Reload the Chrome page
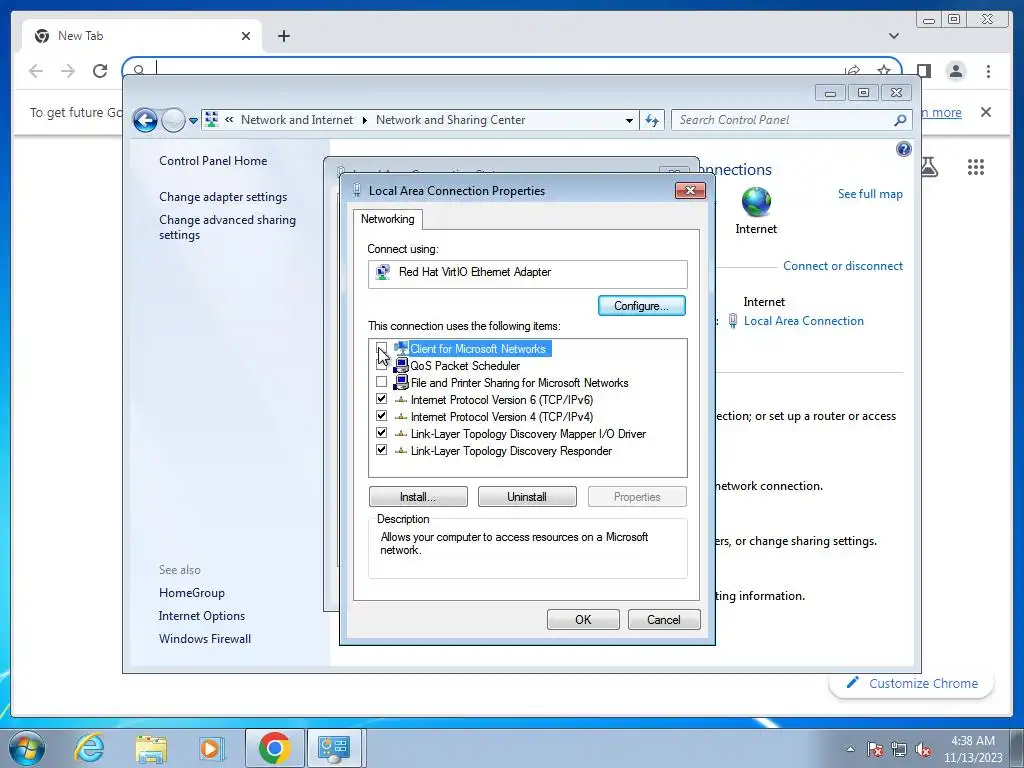Image resolution: width=1024 pixels, height=768 pixels. pos(100,71)
